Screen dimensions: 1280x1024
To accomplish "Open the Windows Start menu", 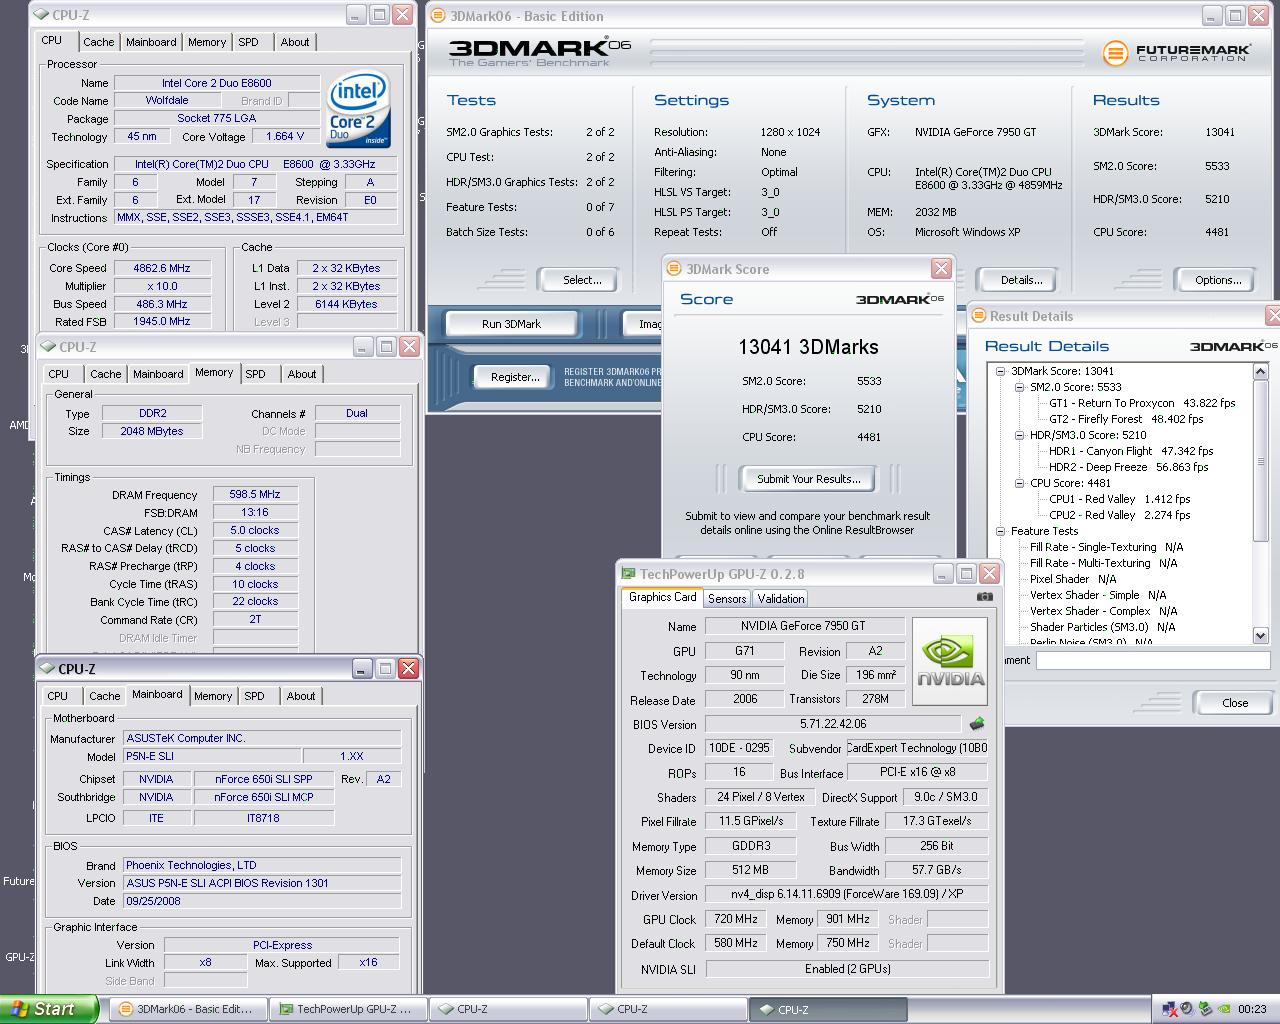I will [50, 1009].
